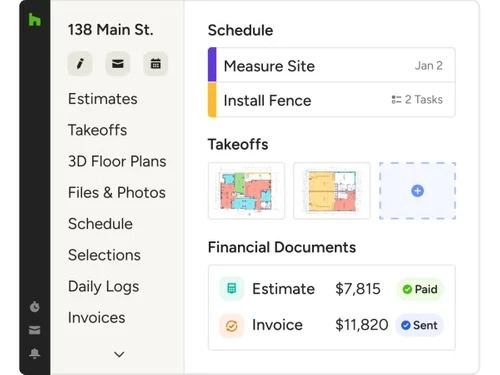Click the green calculator Estimate icon
This screenshot has width=500, height=375.
click(232, 288)
